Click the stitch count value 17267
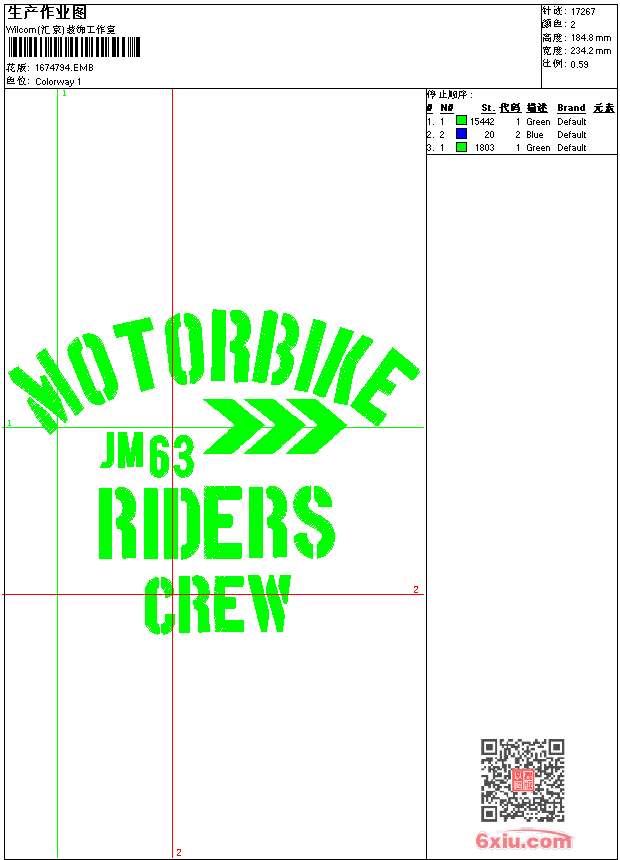The image size is (620, 860). [583, 12]
